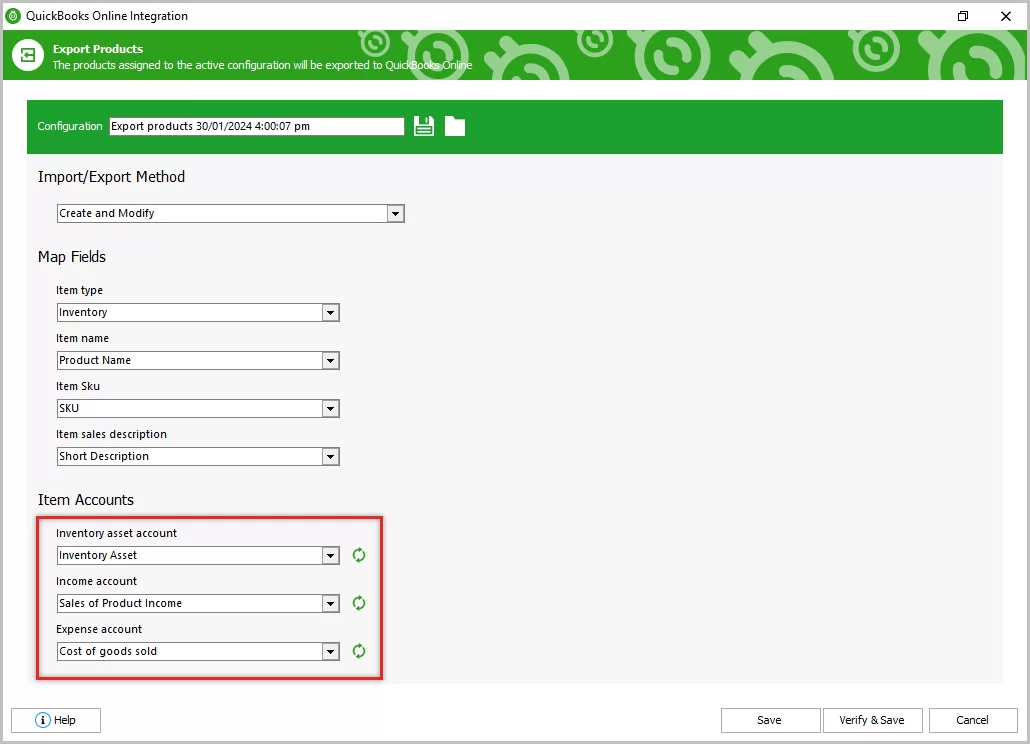Open the Item Sku dropdown

pos(330,408)
